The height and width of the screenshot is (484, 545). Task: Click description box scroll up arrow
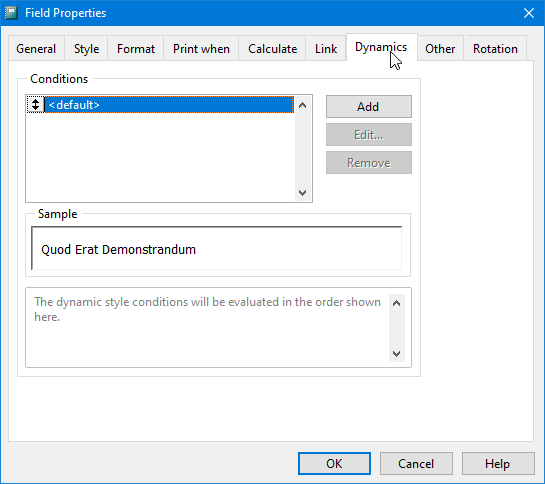396,303
